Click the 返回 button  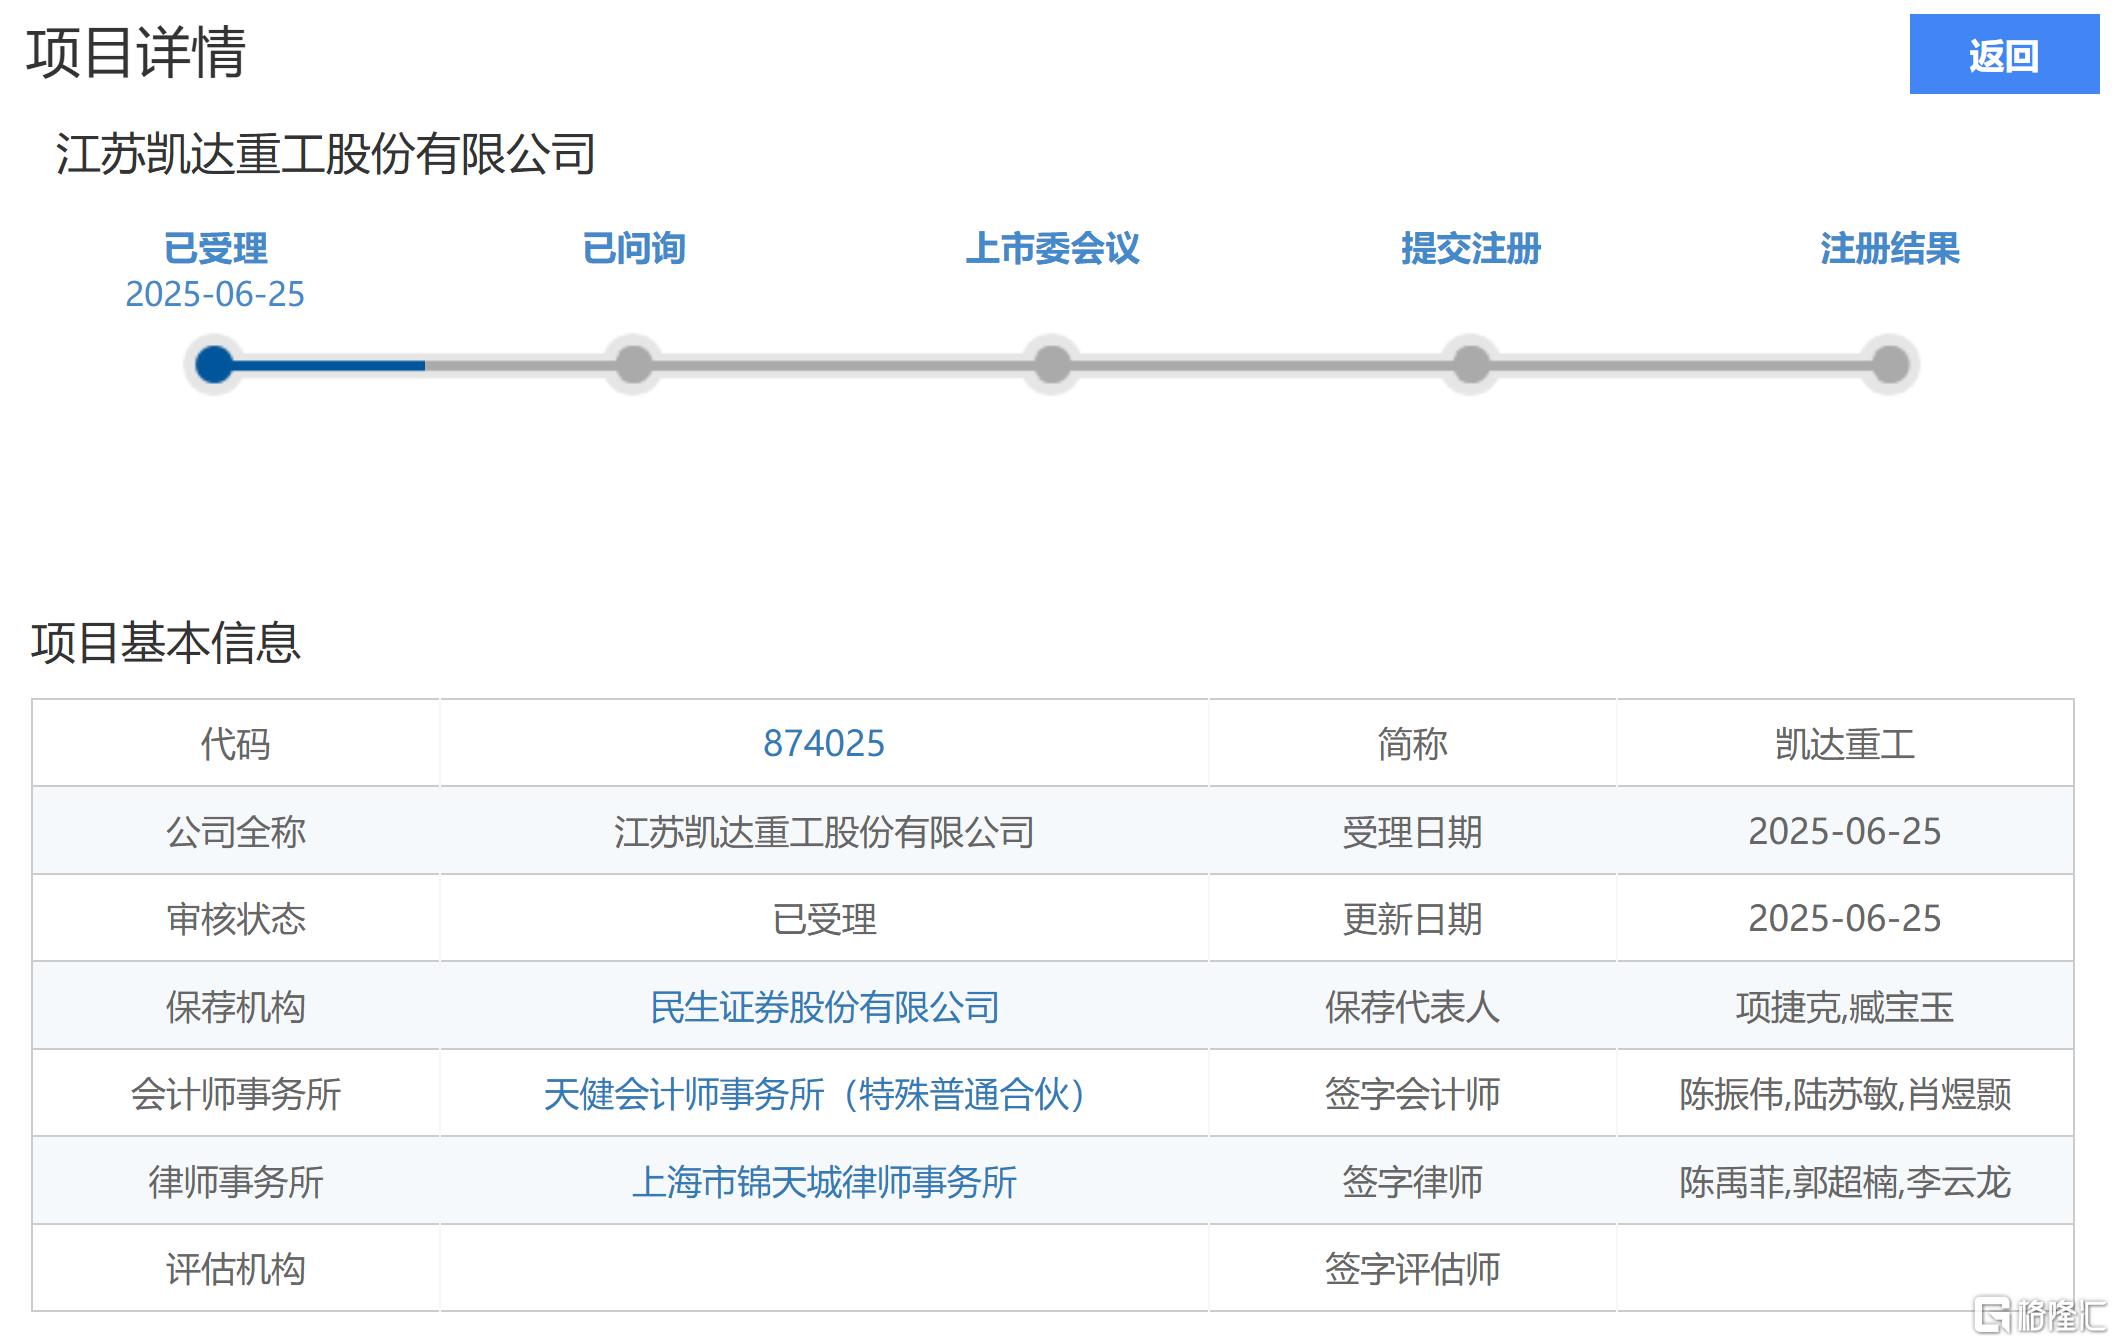click(2003, 54)
